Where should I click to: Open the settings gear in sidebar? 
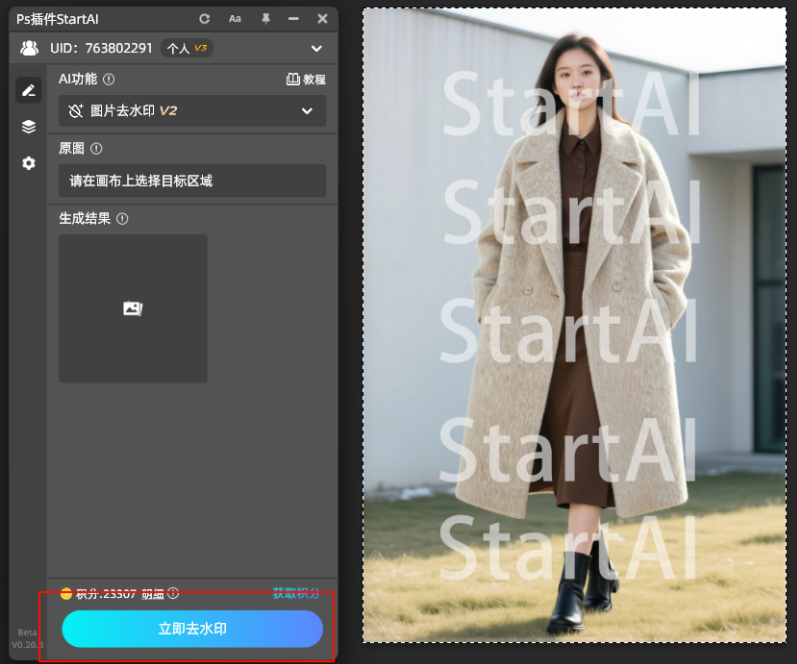(x=28, y=163)
